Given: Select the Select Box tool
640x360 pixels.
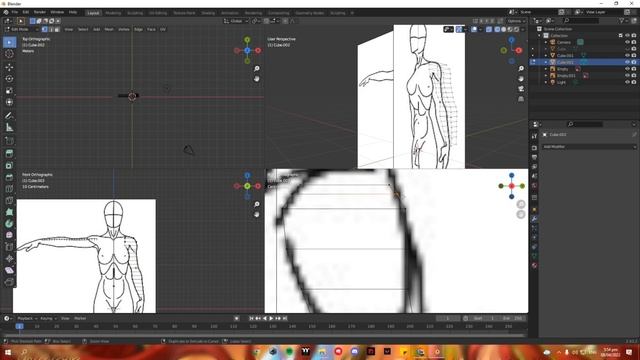Looking at the screenshot, I should pyautogui.click(x=9, y=42).
